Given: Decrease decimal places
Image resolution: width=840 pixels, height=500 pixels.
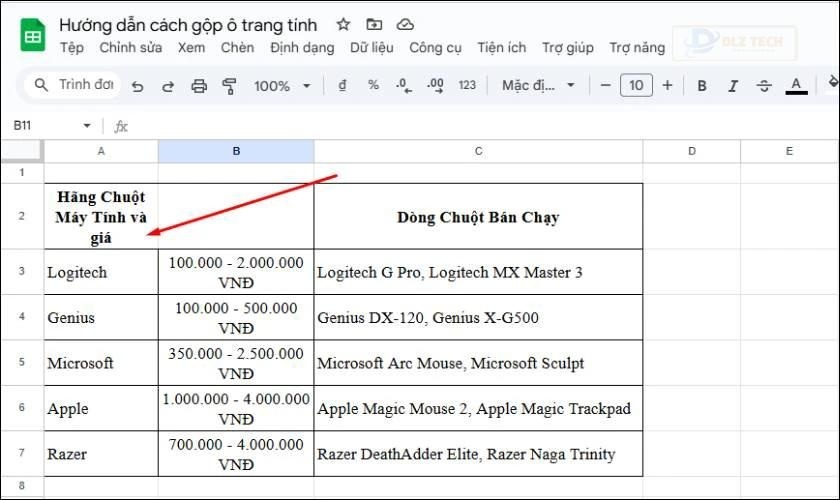Looking at the screenshot, I should point(404,86).
